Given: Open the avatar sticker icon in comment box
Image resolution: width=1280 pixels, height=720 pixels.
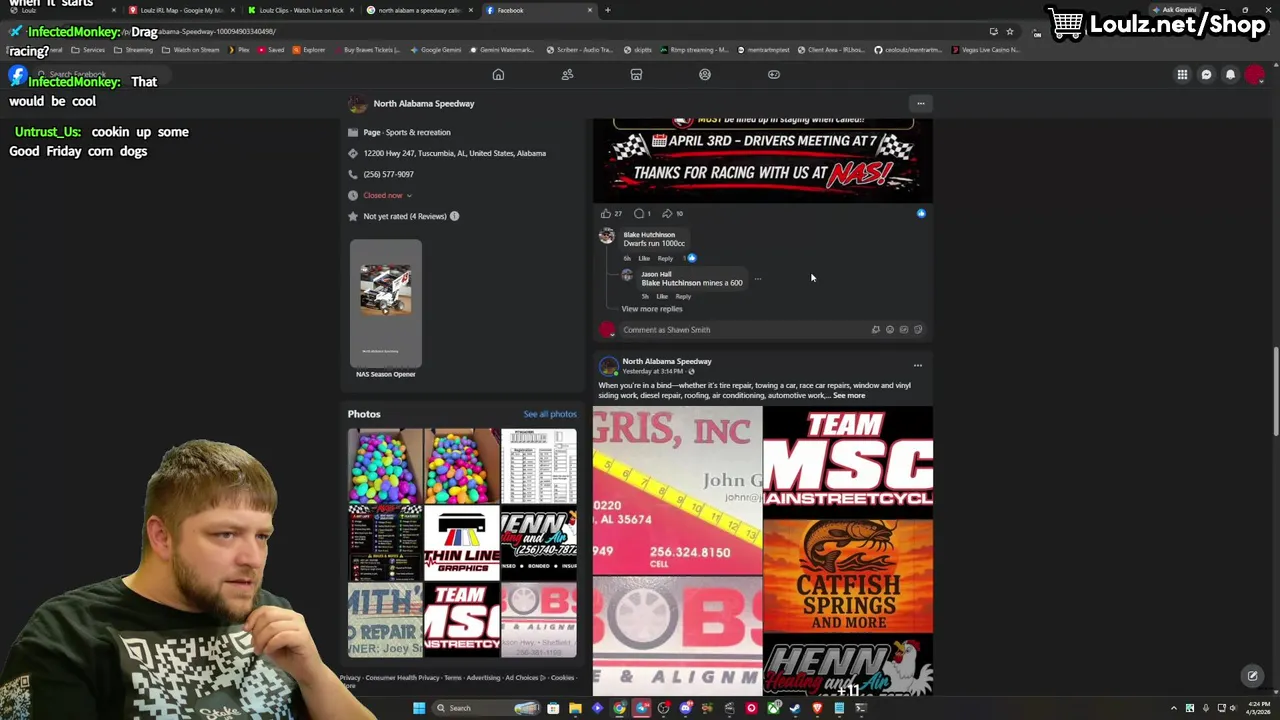Looking at the screenshot, I should [x=875, y=329].
